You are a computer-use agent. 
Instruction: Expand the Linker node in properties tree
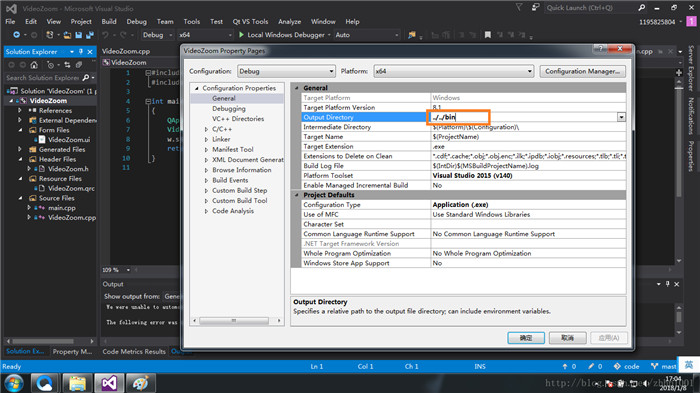[206, 139]
